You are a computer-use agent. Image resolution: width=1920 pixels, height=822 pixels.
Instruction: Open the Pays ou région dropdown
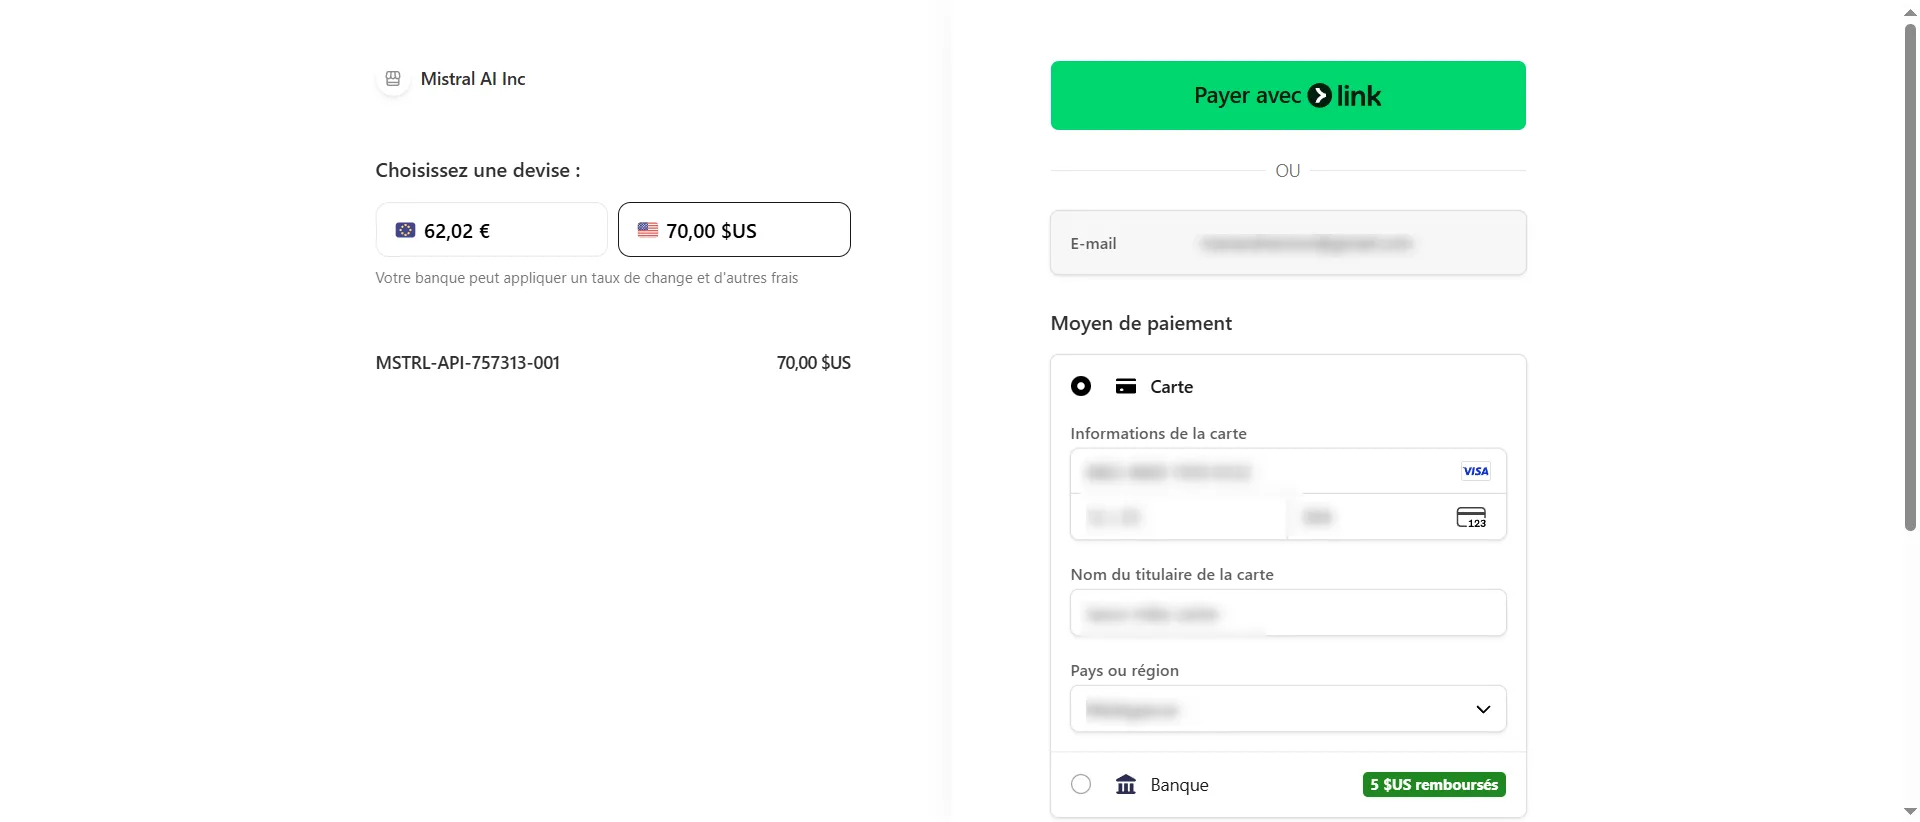coord(1287,709)
